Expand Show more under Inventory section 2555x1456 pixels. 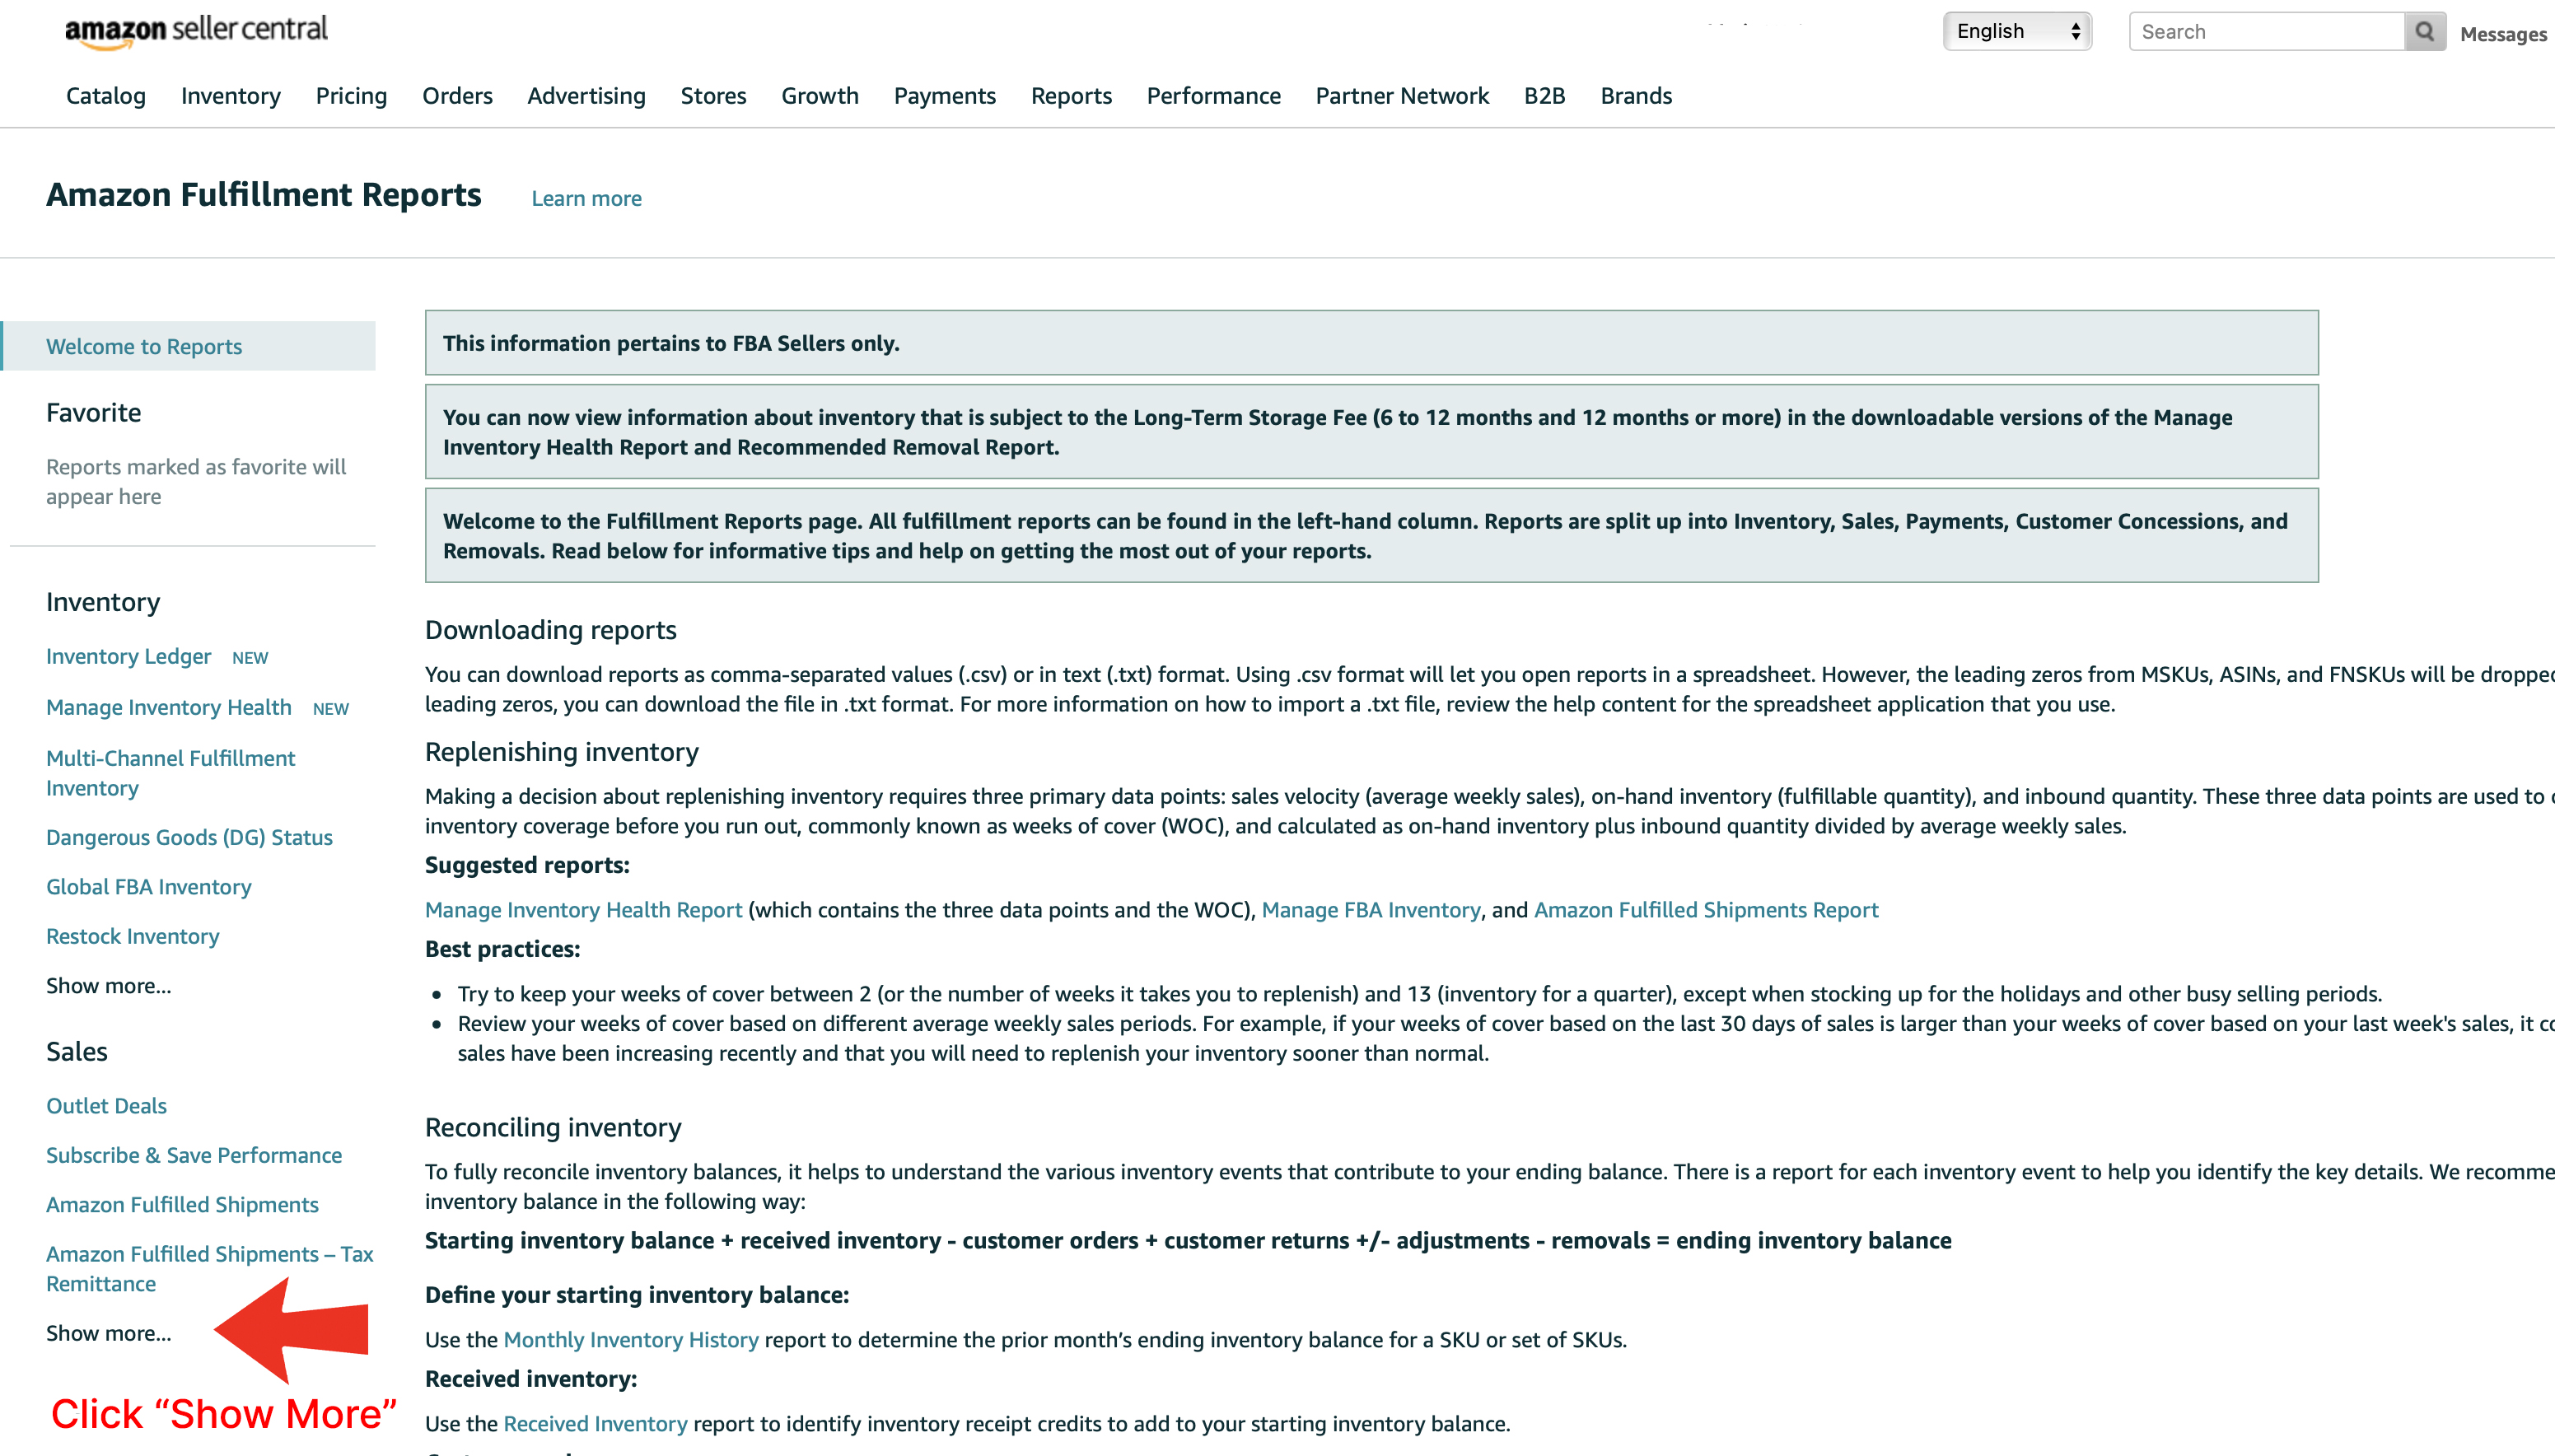pyautogui.click(x=109, y=985)
